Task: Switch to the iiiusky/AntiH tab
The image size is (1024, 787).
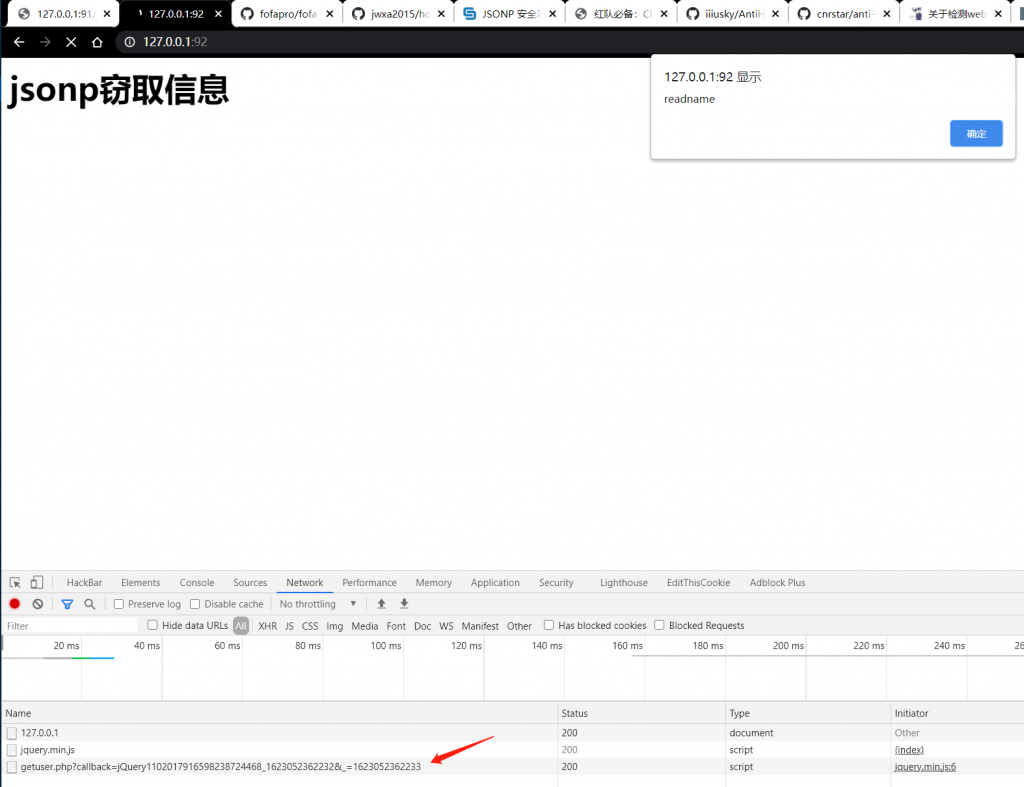Action: tap(733, 14)
